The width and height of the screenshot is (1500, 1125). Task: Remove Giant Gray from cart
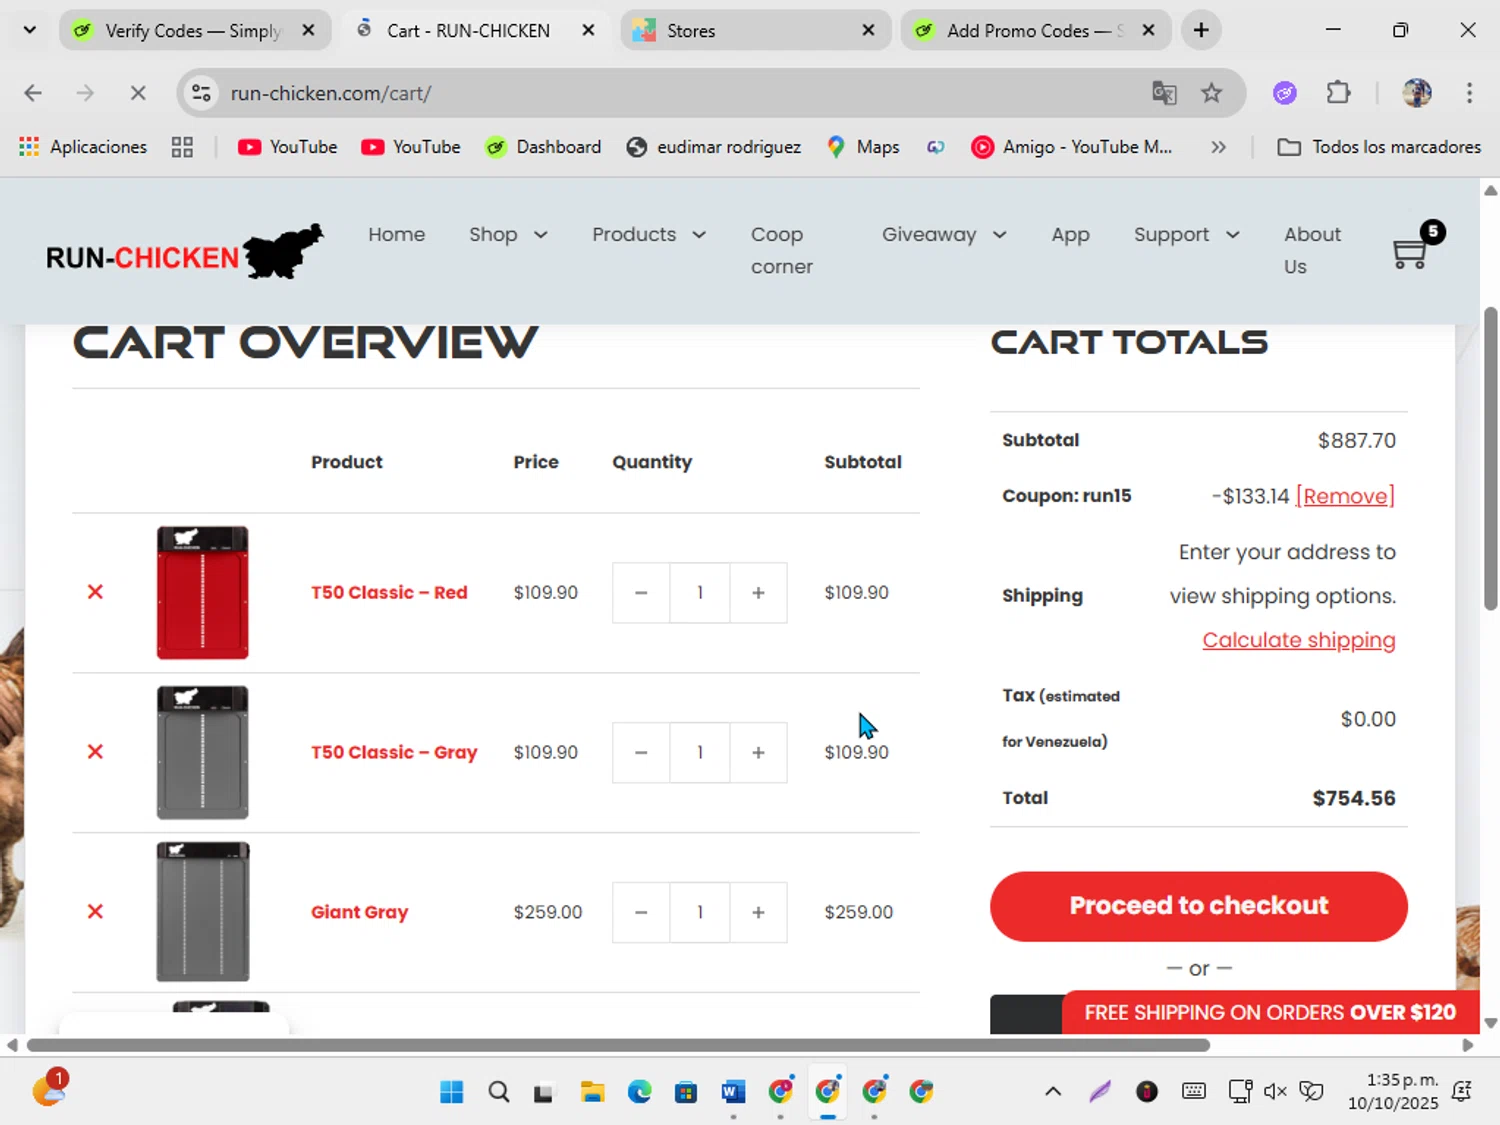(95, 911)
